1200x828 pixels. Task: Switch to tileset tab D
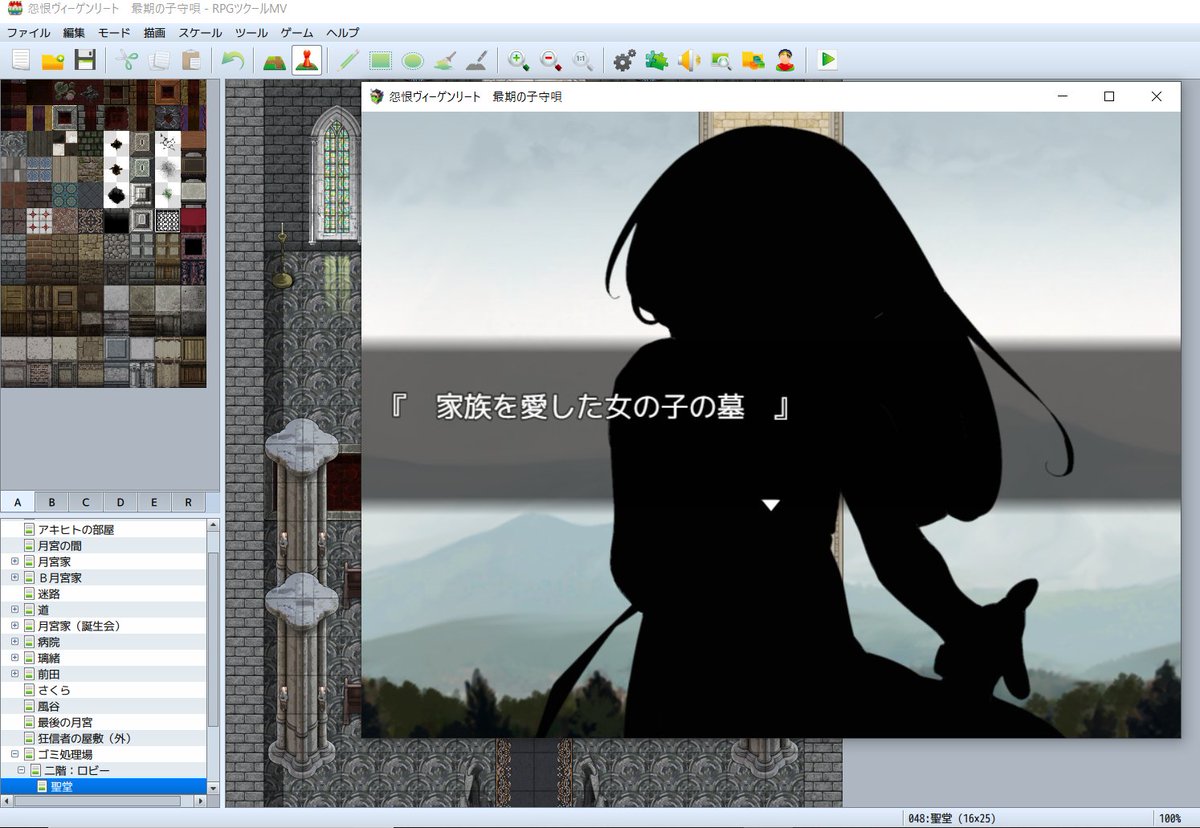120,502
